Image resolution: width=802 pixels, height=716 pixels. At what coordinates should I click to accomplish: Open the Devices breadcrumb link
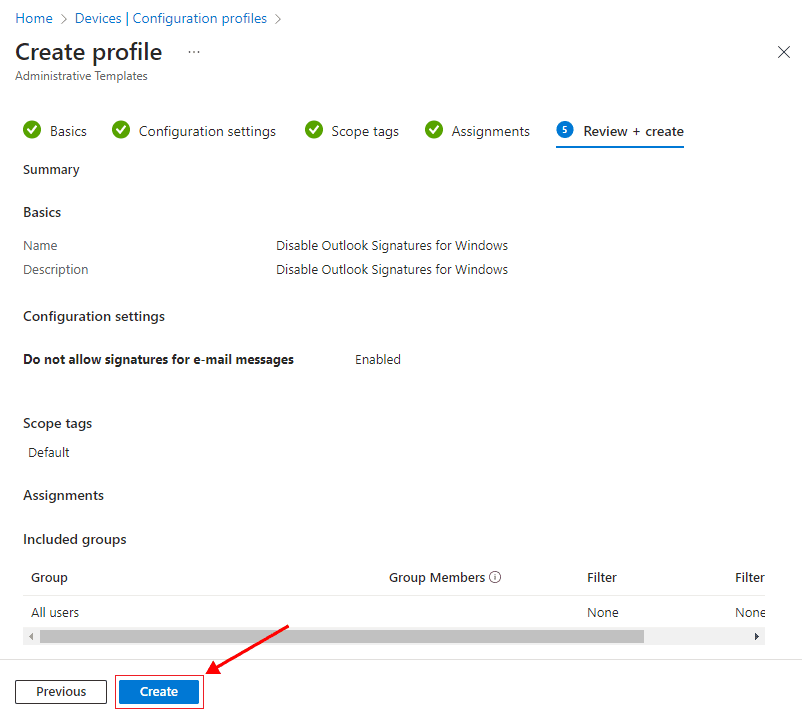coord(98,18)
